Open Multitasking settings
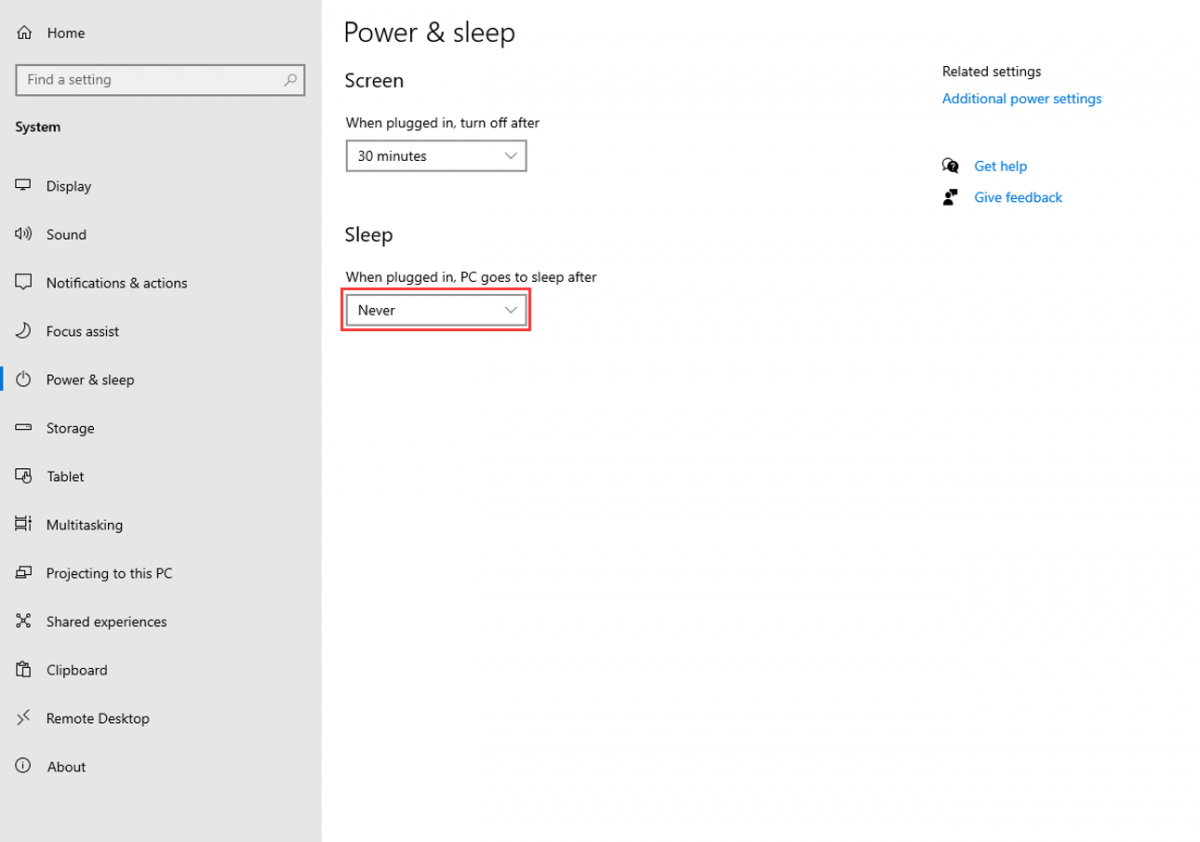Viewport: 1200px width, 842px height. pos(85,524)
